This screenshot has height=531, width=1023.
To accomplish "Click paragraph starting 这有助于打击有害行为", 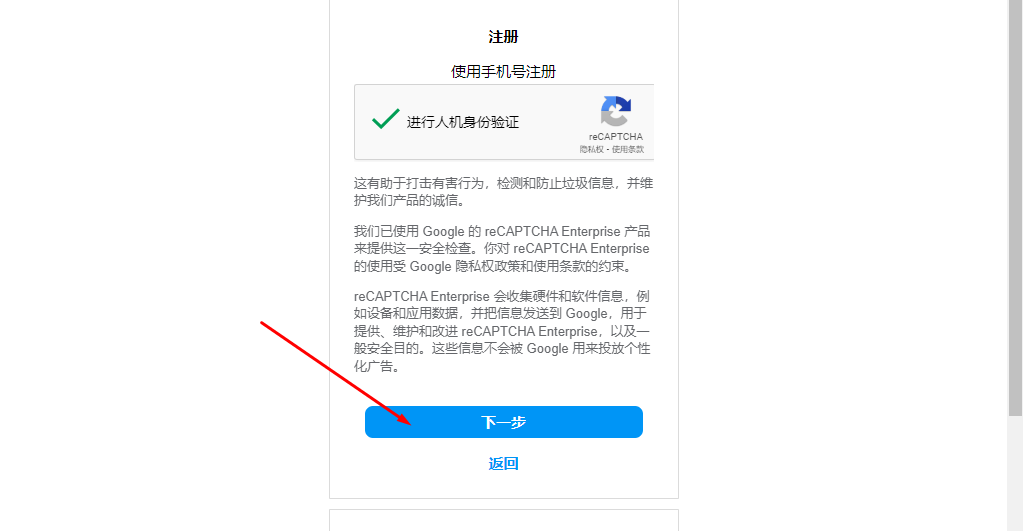I will coord(504,192).
